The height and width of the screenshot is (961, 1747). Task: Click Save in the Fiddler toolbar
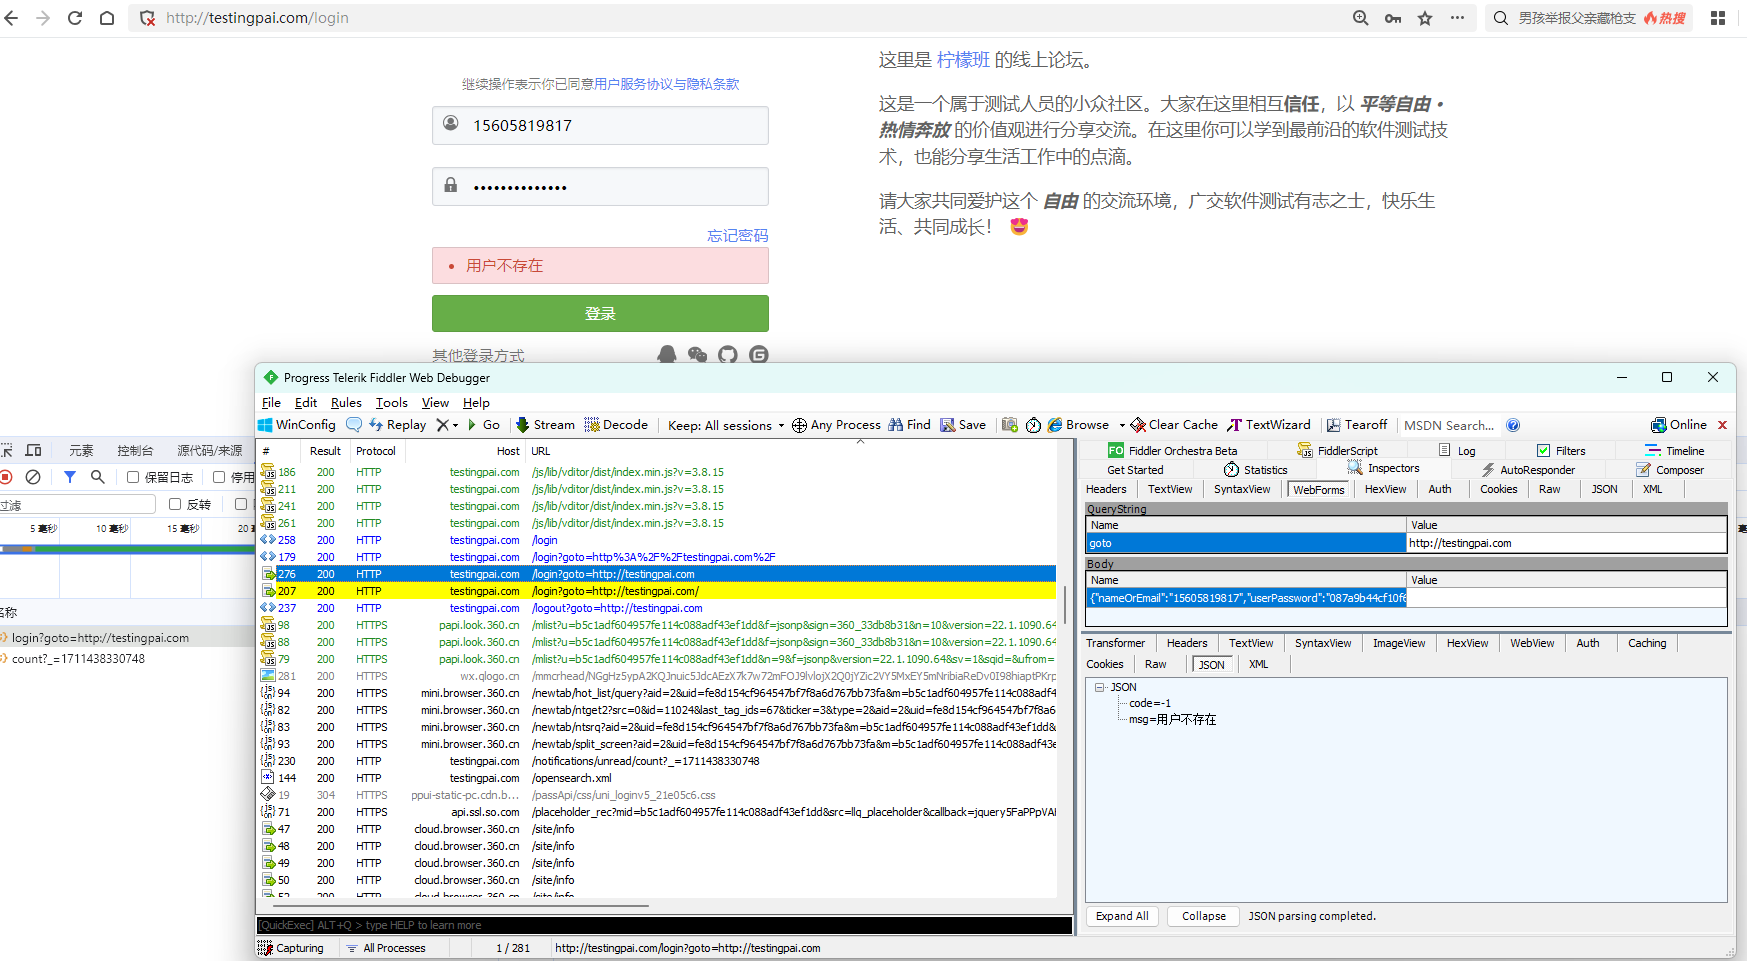click(963, 425)
